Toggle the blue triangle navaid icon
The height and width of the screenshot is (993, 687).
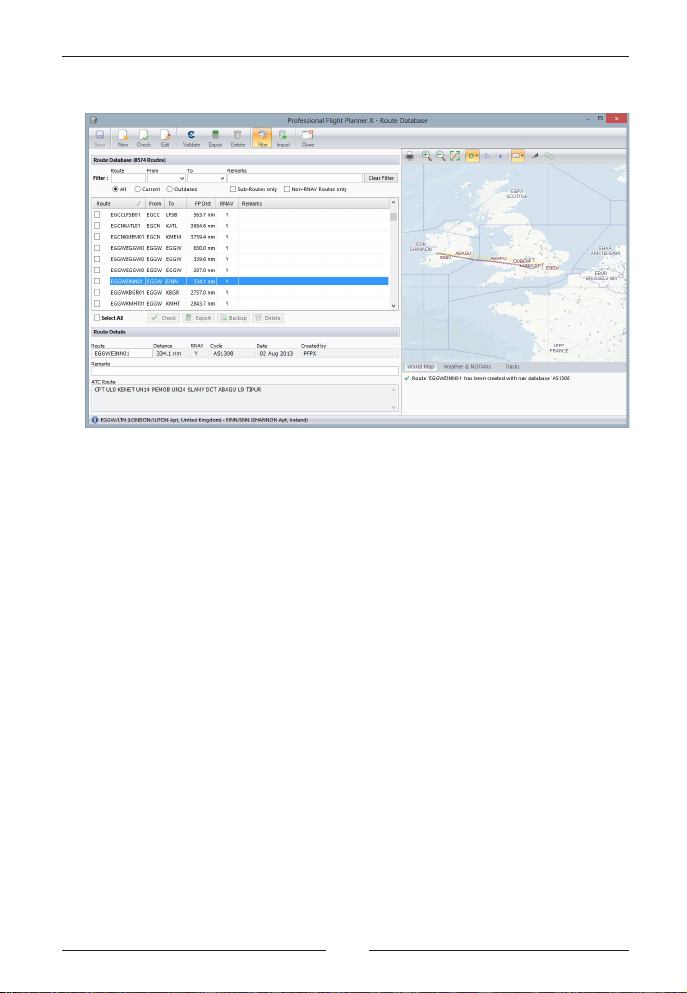(500, 156)
